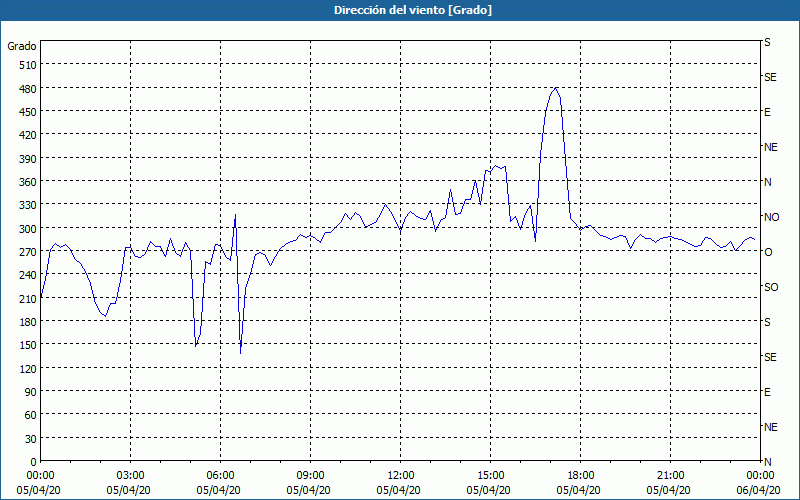This screenshot has height=500, width=800.
Task: Pick the 180 y-axis label
Action: [x=28, y=322]
